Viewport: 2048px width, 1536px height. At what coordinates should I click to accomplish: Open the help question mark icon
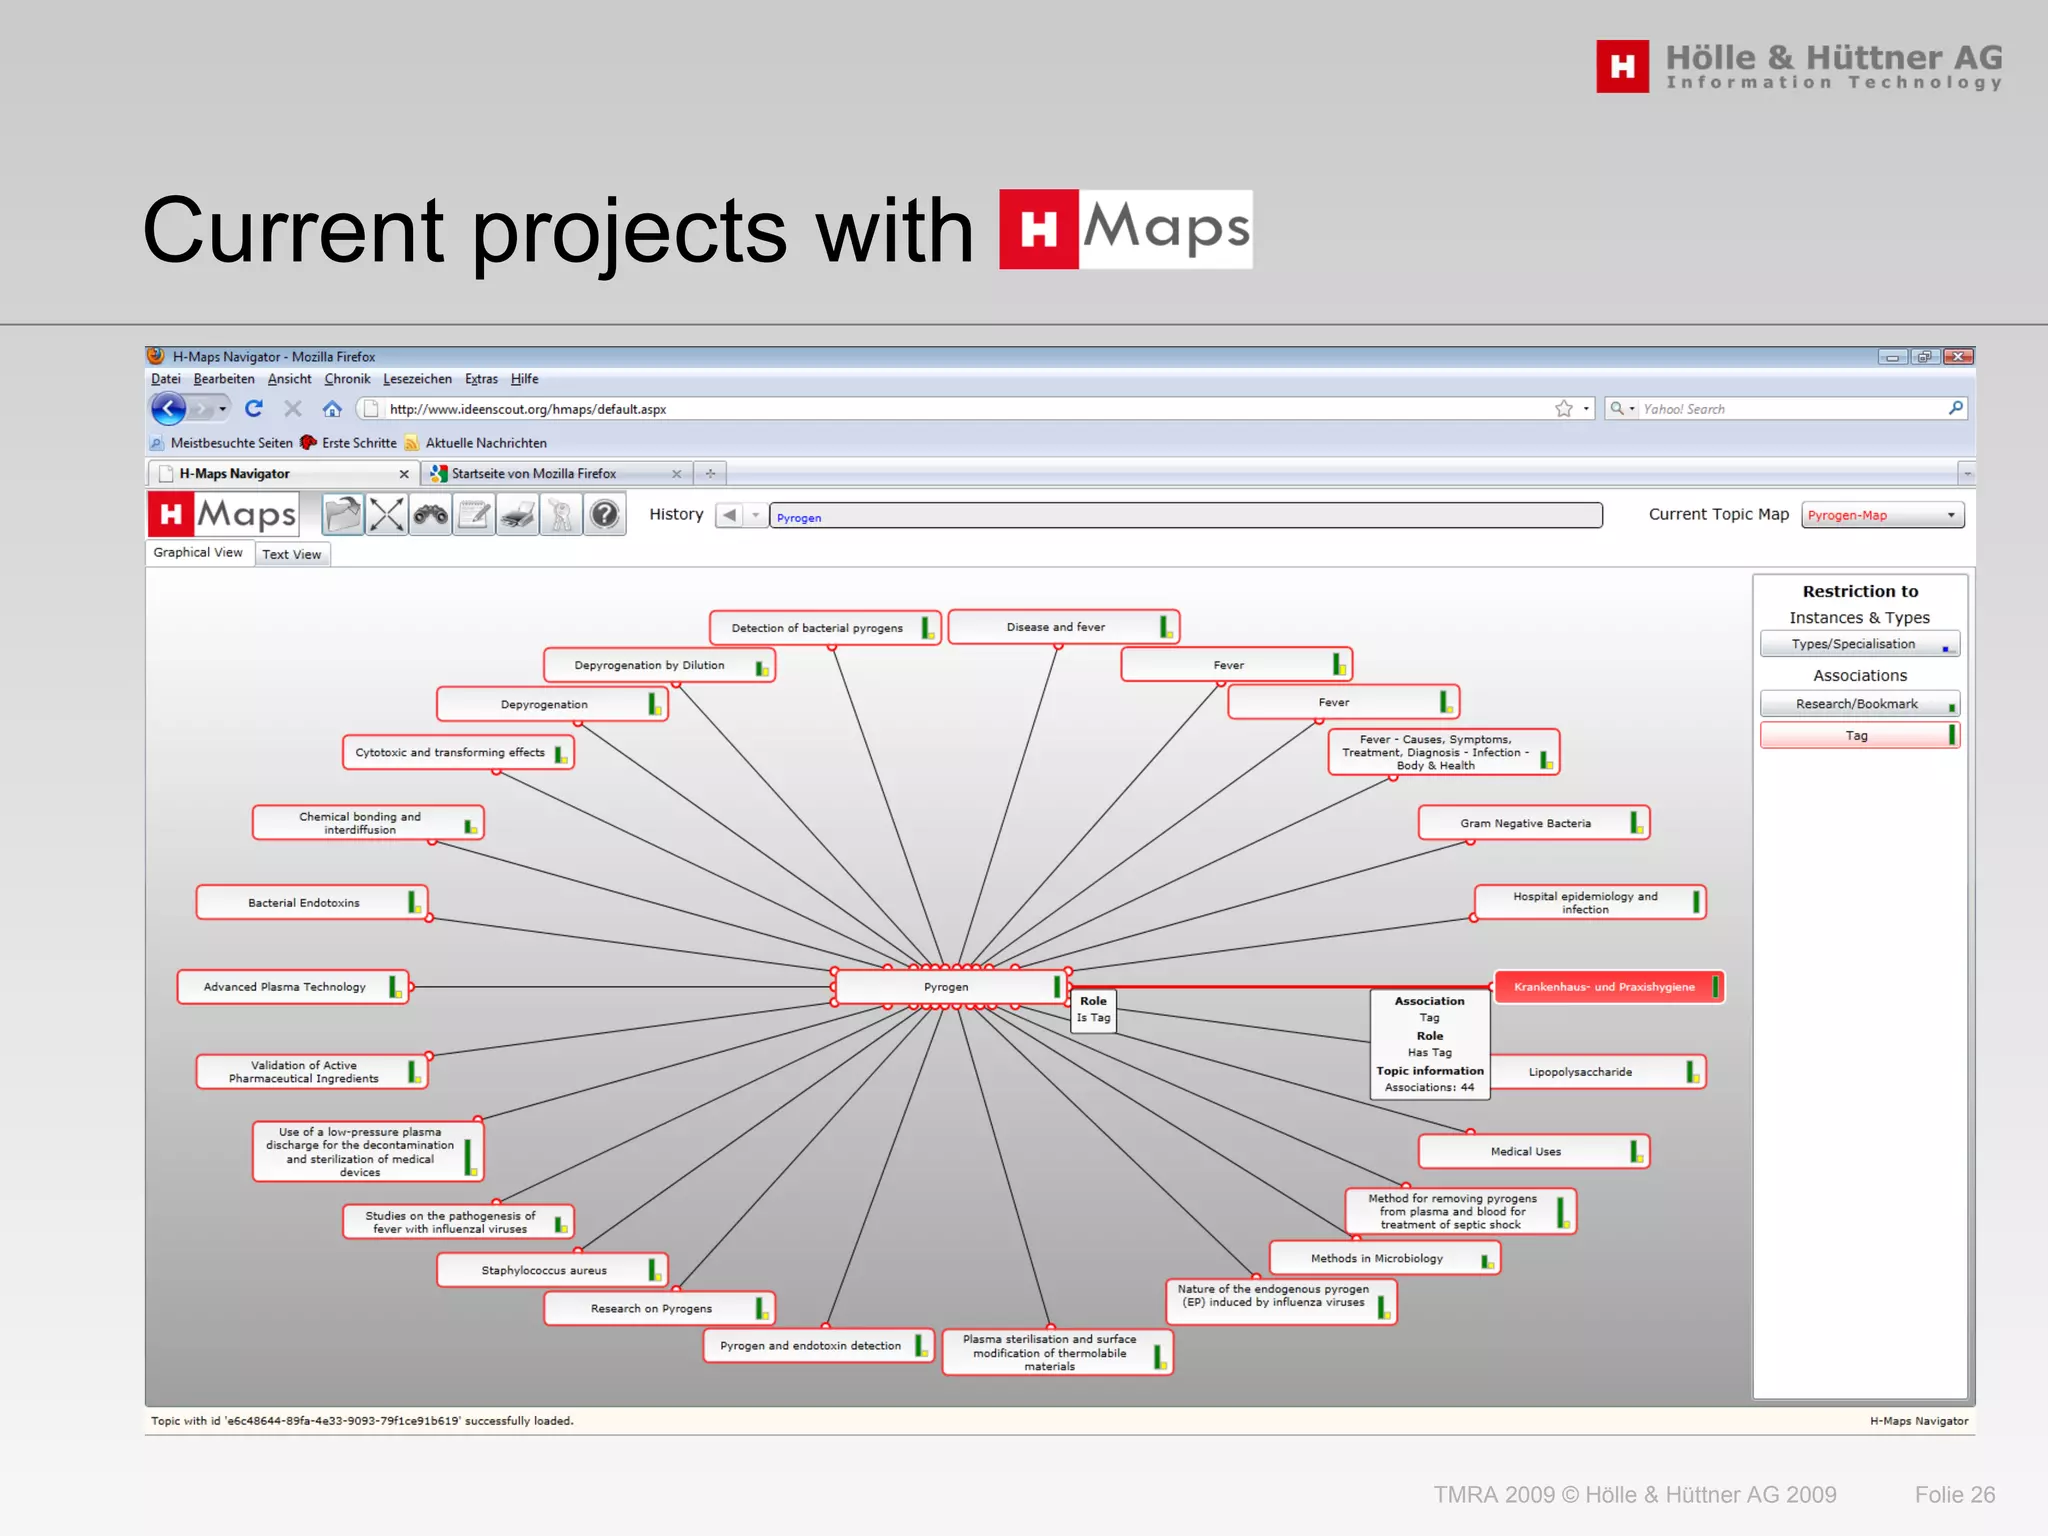tap(605, 515)
